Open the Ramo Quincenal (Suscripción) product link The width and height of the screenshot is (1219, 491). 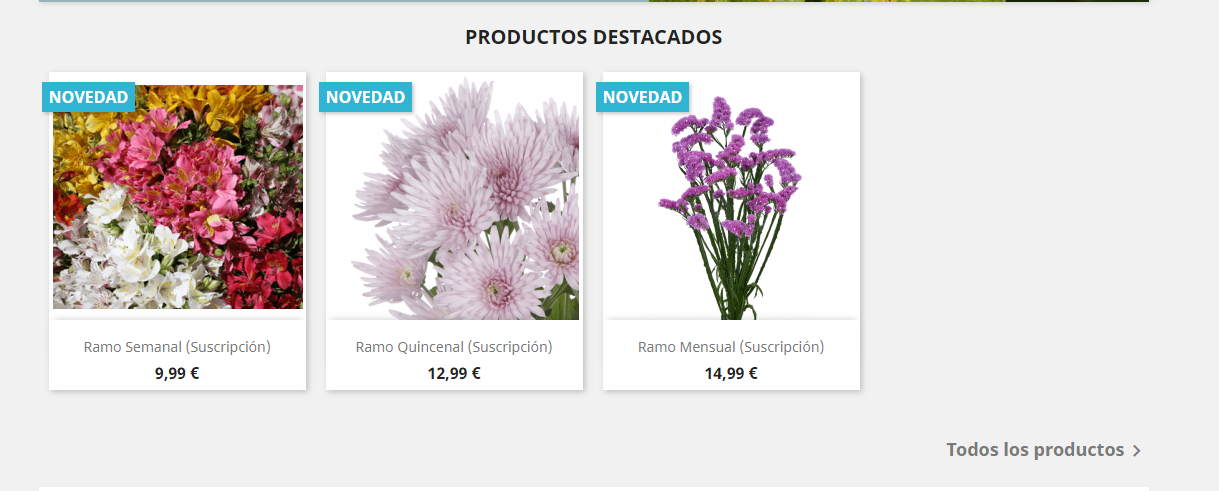point(454,347)
